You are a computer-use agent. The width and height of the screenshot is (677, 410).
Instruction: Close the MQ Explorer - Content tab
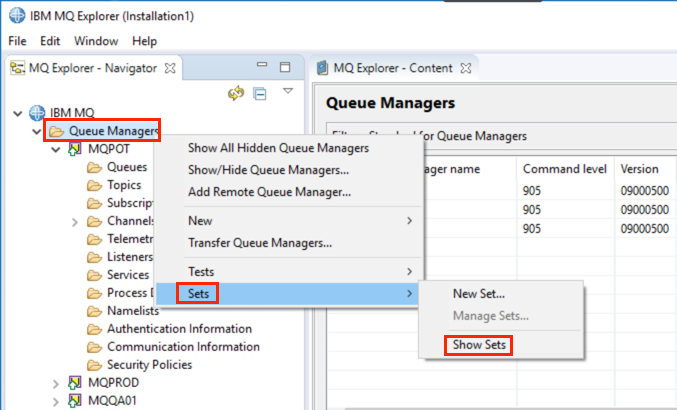pos(466,68)
